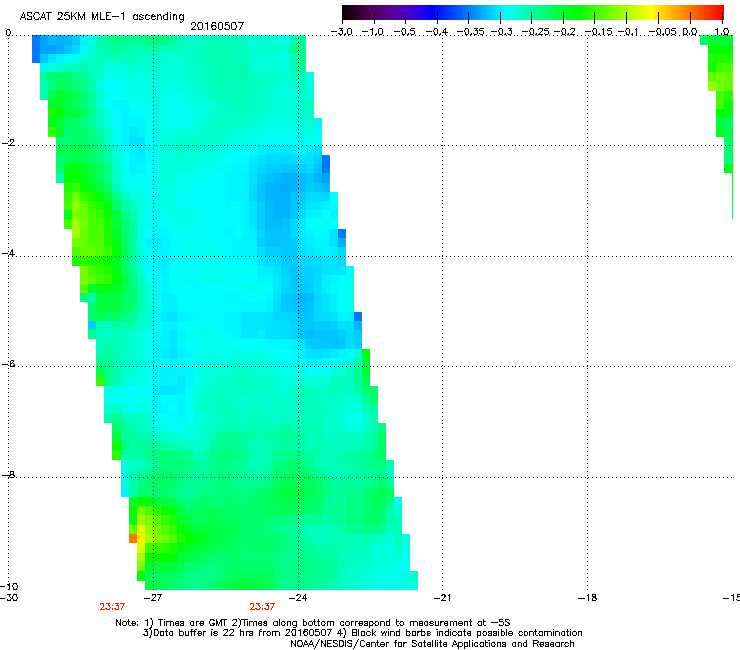The image size is (740, 650).
Task: Select the -0.15 color scale label
Action: [x=599, y=32]
